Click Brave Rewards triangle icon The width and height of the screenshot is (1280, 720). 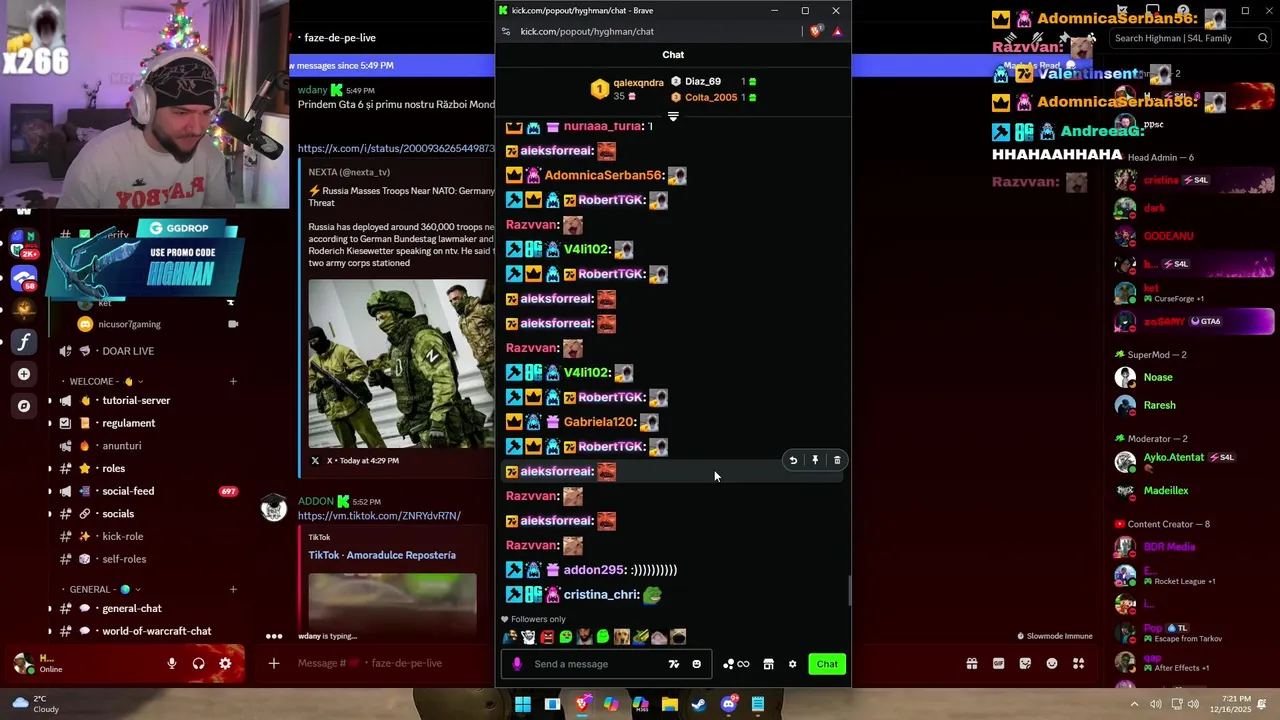837,31
